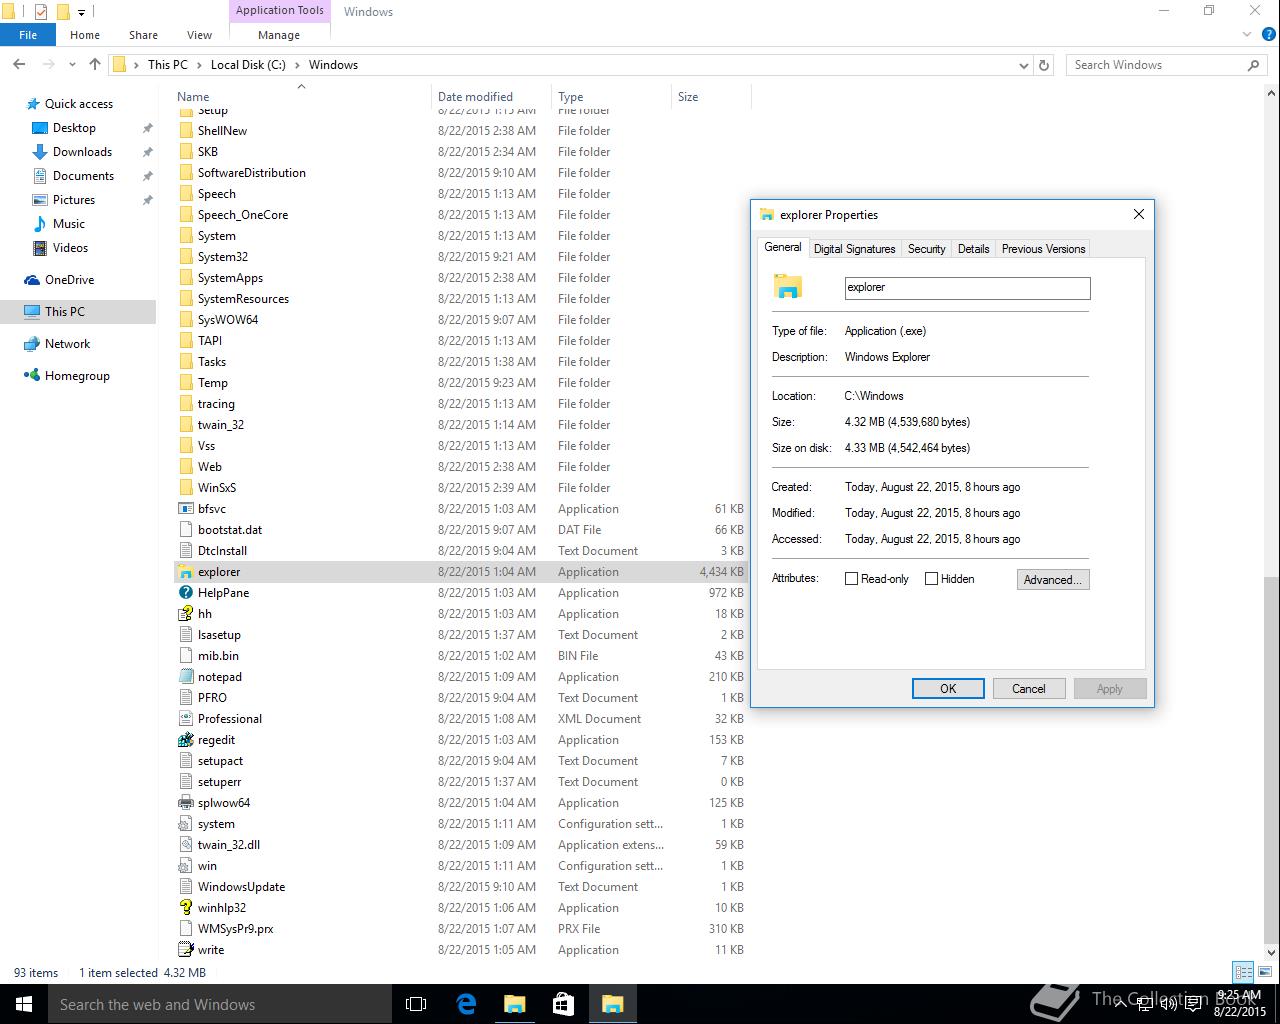Select the winhlp32 application icon

[185, 908]
